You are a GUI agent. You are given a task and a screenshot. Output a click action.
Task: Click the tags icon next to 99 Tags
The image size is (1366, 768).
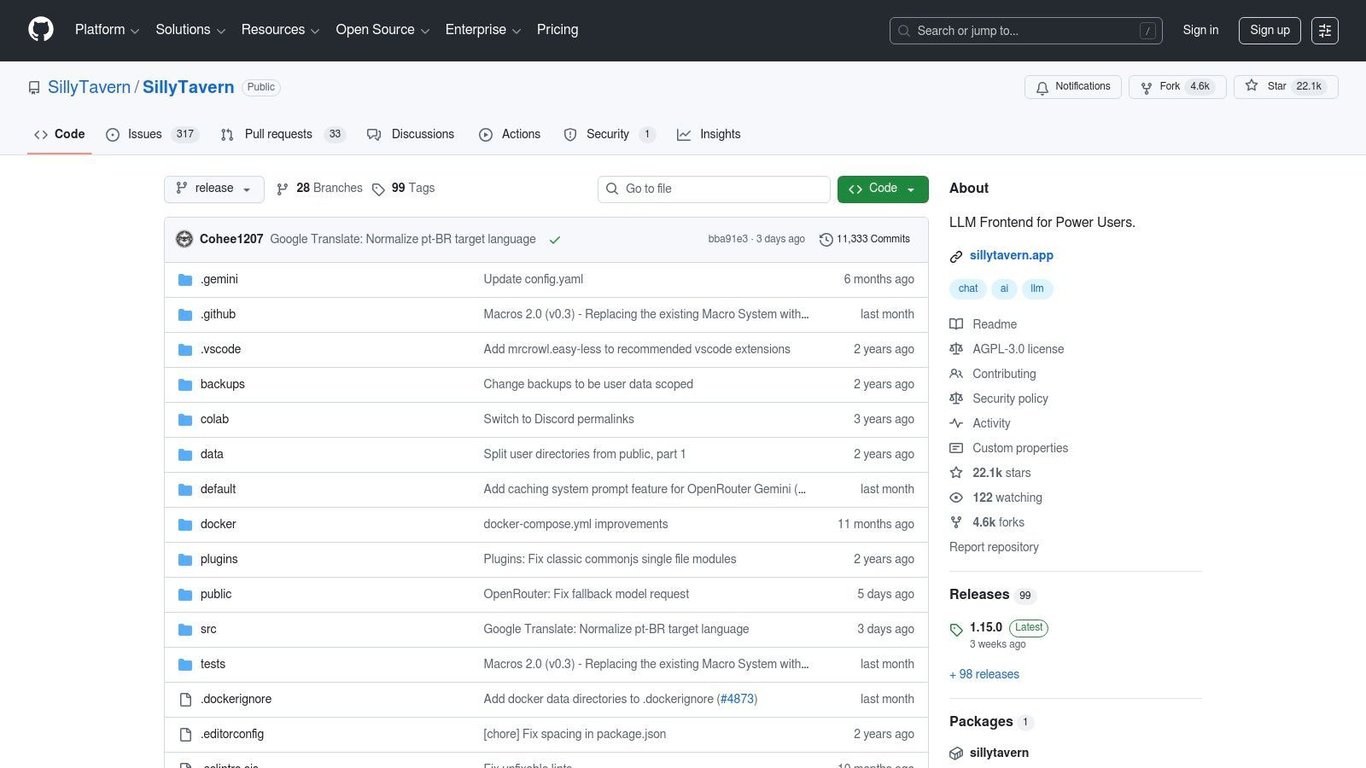click(x=378, y=189)
